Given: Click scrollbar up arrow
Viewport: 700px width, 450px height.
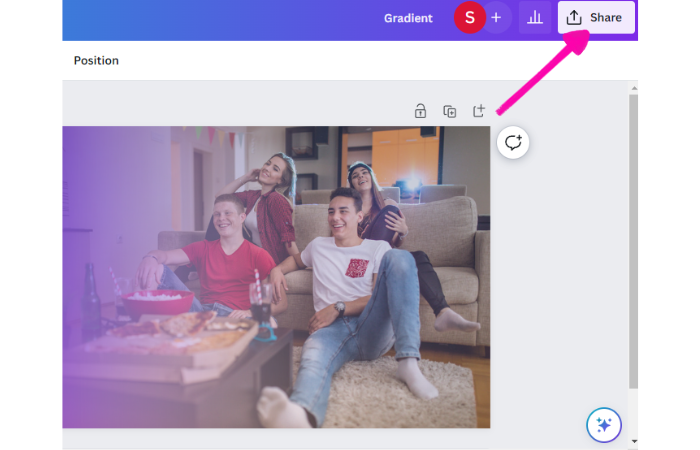Looking at the screenshot, I should [x=634, y=88].
